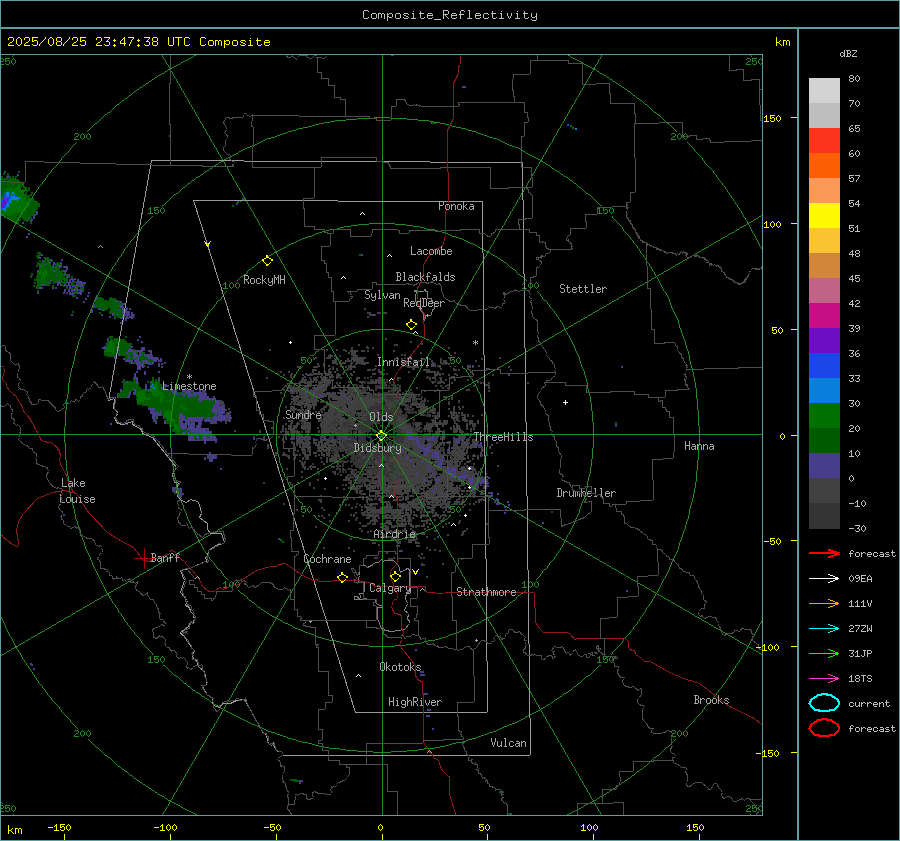Click the Hanna town label

coord(699,446)
